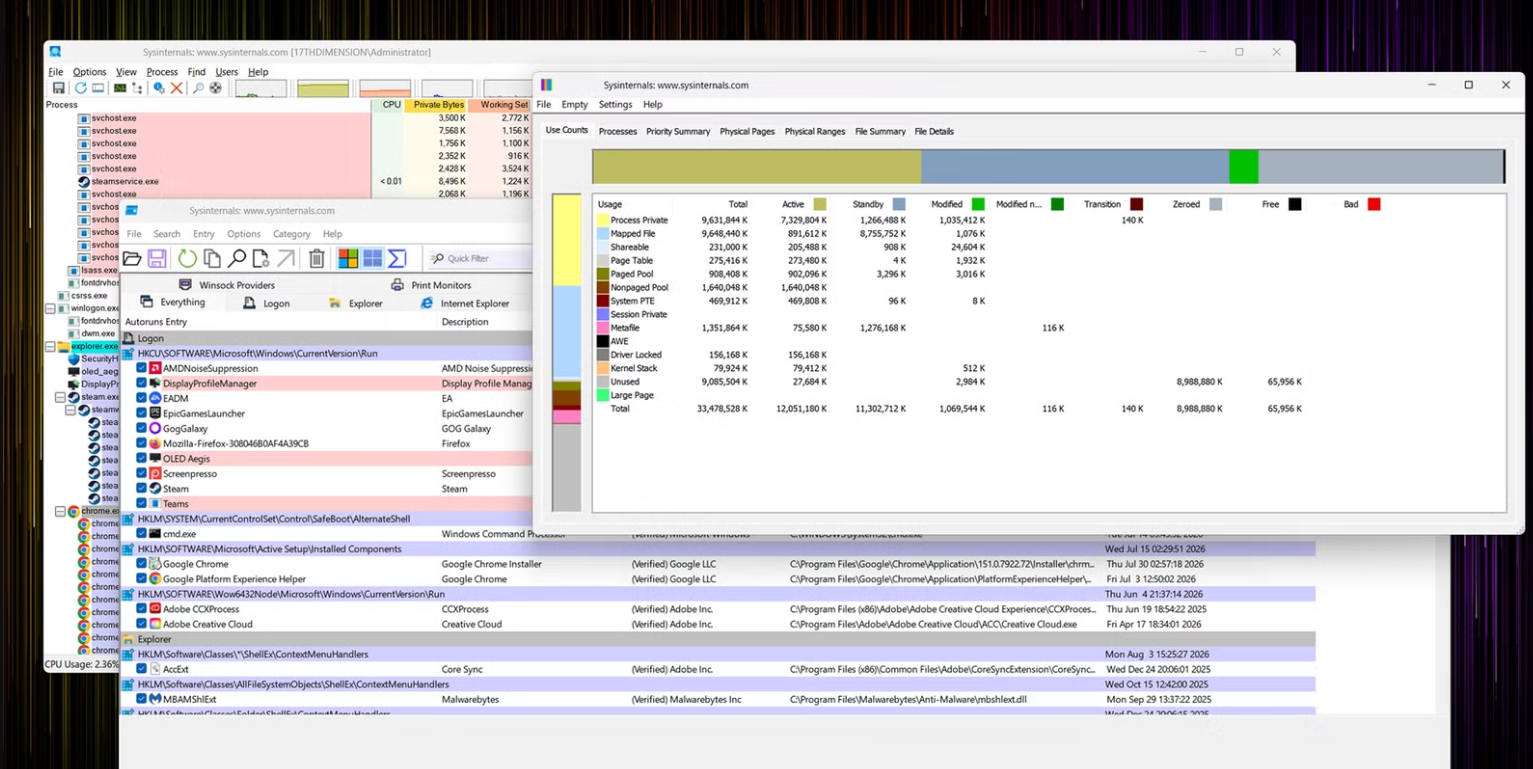Viewport: 1533px width, 769px height.
Task: Click green Refresh icon in Autoruns toolbar
Action: point(187,259)
